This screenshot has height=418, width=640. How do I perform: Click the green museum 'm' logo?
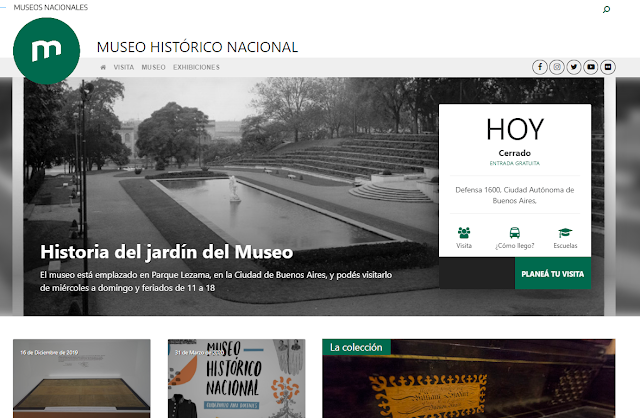point(47,51)
